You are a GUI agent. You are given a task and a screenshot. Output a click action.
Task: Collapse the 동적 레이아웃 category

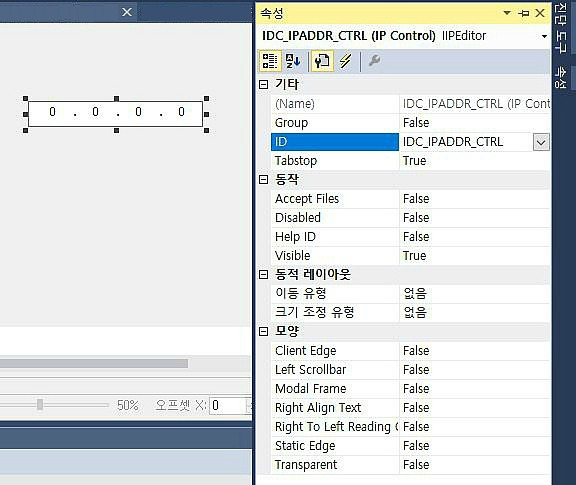point(263,274)
